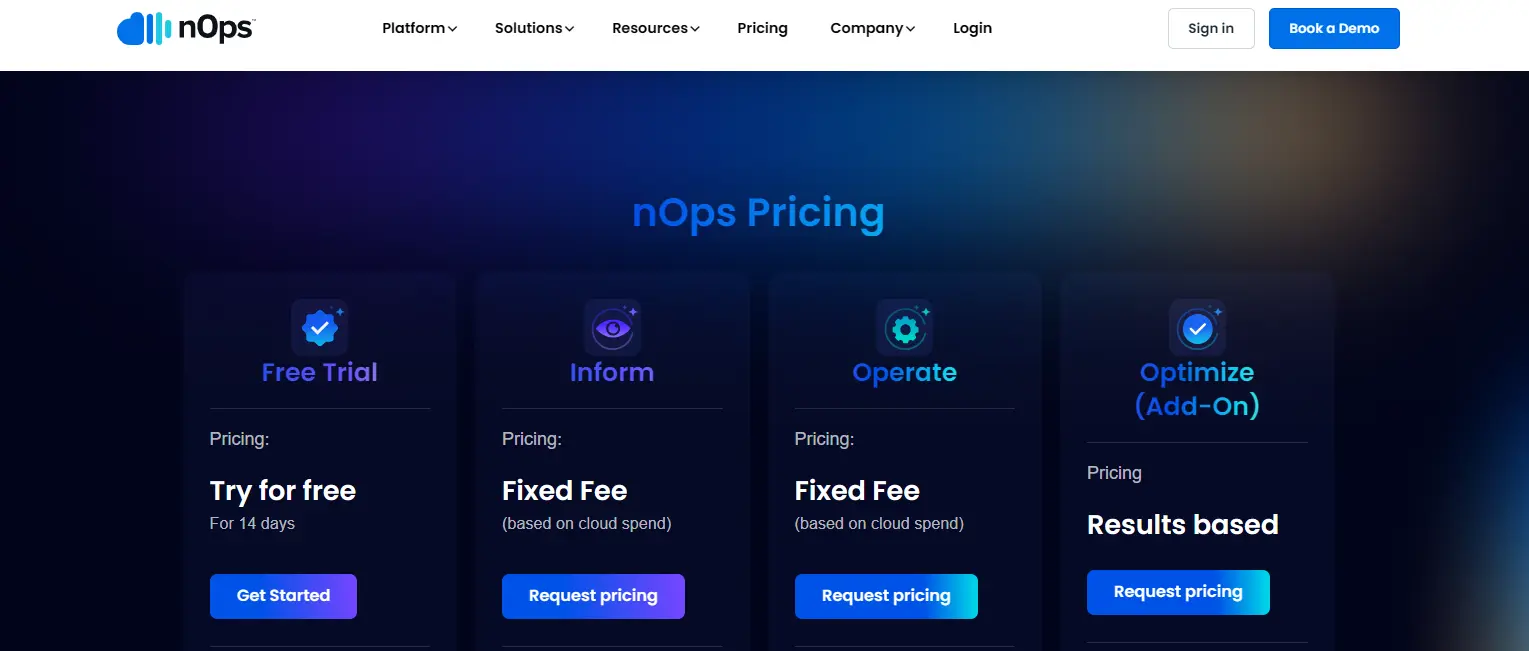Click the Free Trial badge checkmark icon
Image resolution: width=1529 pixels, height=651 pixels.
tap(320, 327)
